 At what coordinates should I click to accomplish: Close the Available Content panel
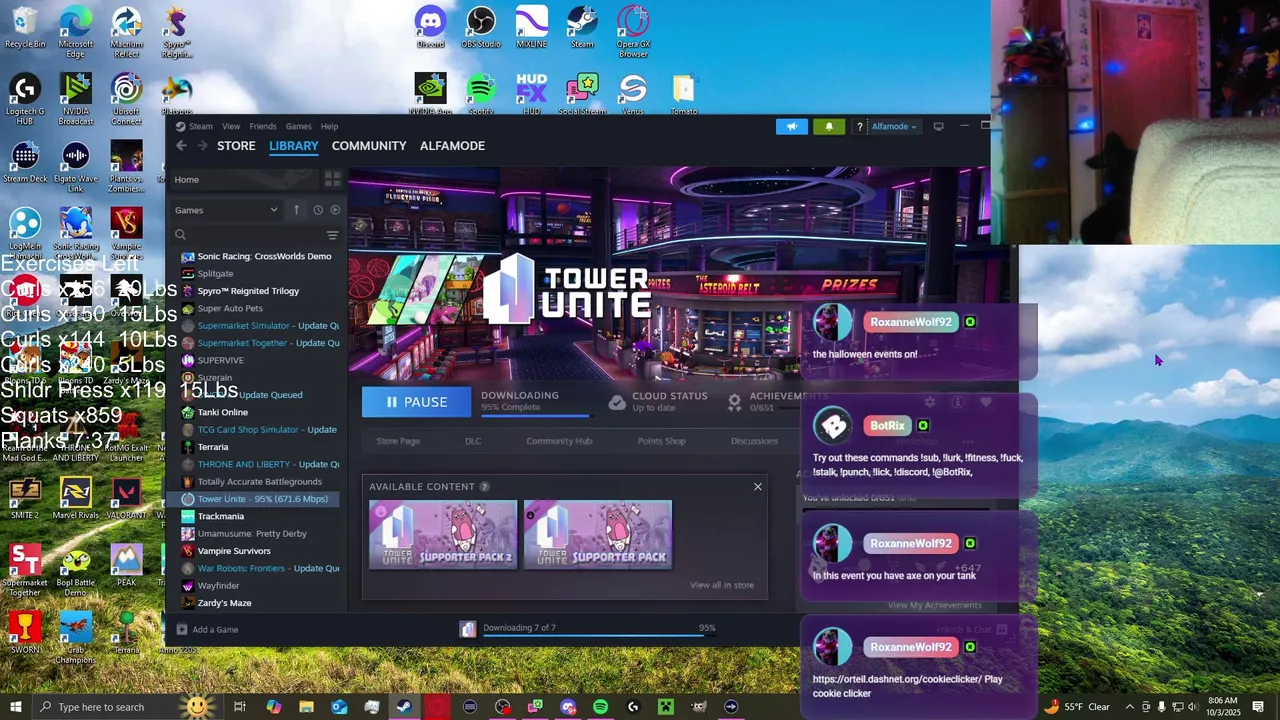[x=758, y=487]
